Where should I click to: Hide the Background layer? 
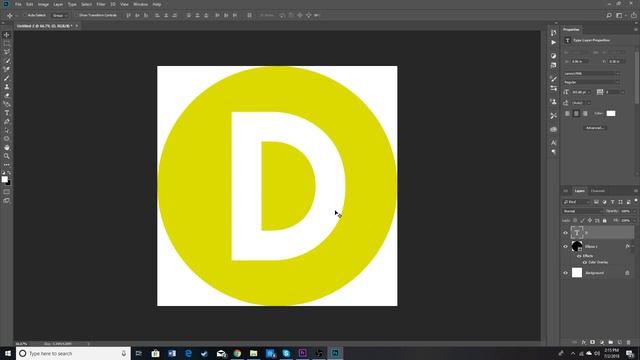pos(565,273)
